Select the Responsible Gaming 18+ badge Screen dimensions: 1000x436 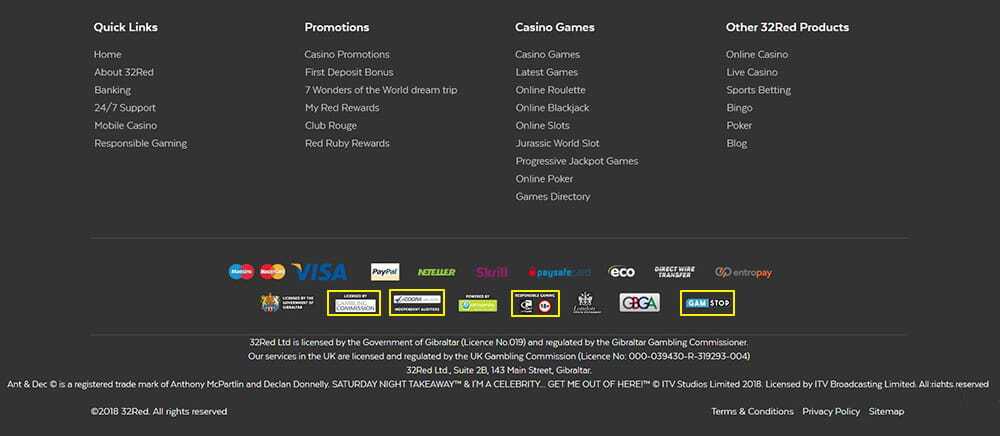(535, 303)
